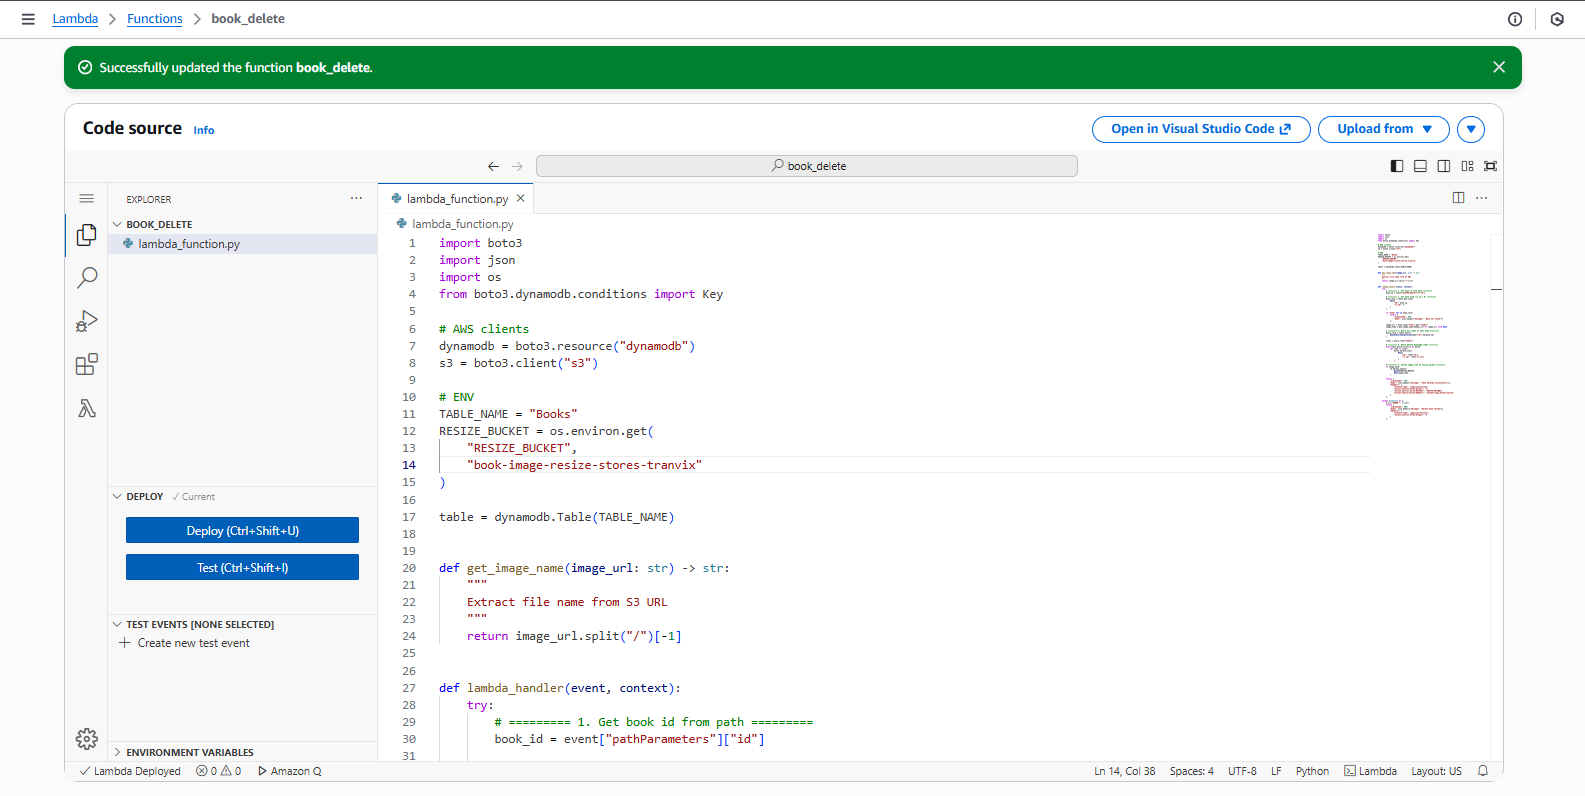Select the Python language mode
The image size is (1585, 796).
[x=1312, y=771]
